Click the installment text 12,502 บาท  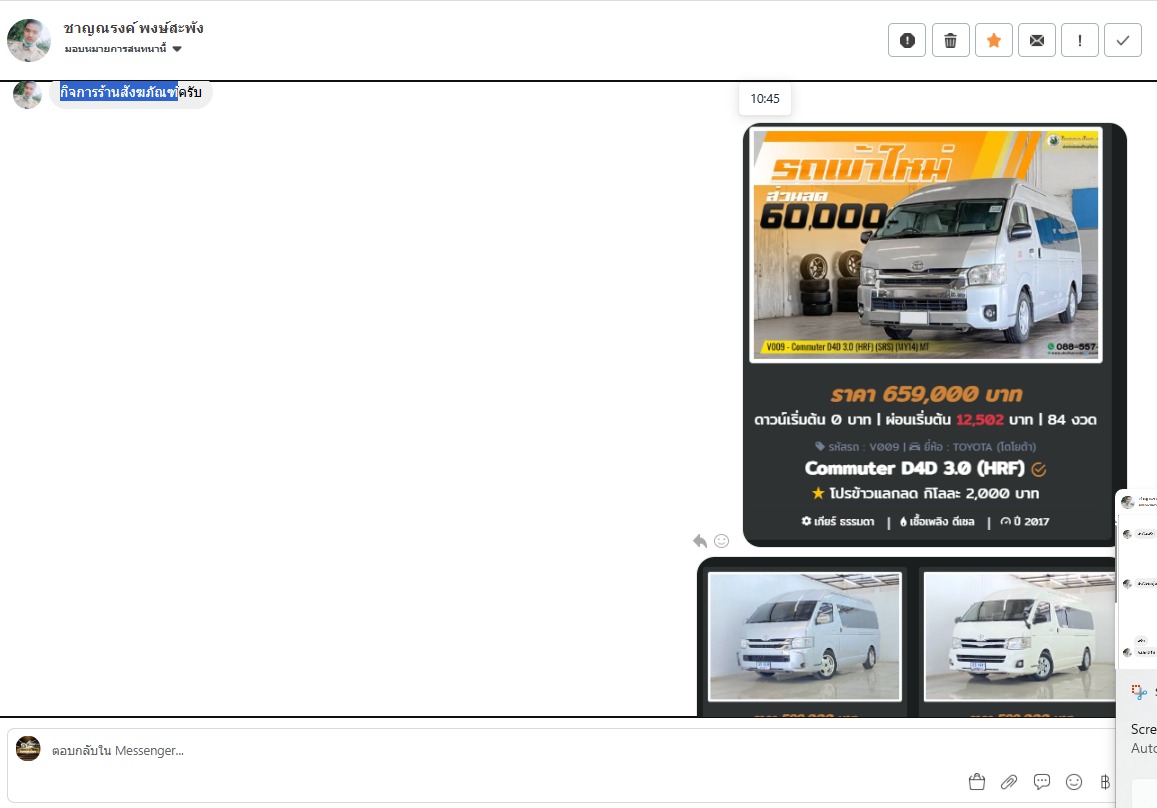994,420
